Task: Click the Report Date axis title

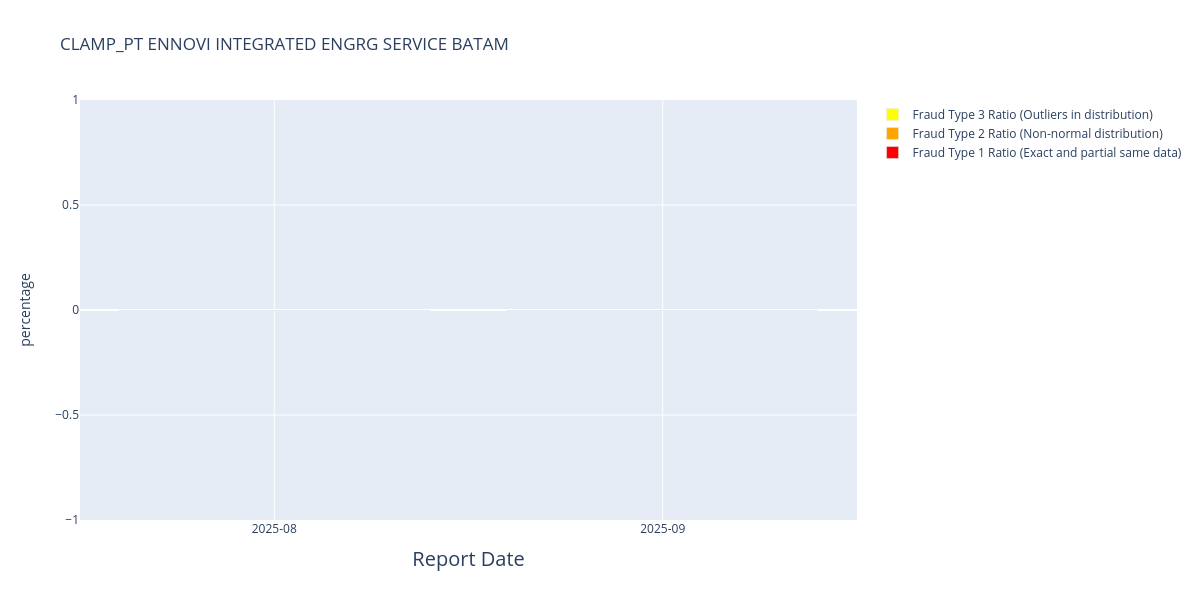Action: (x=468, y=559)
